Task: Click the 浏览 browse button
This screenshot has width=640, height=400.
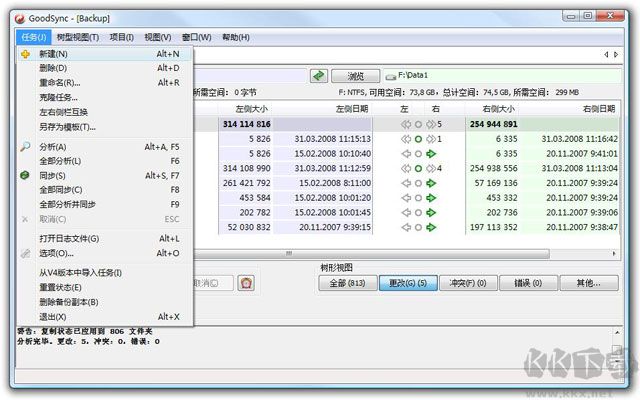Action: pos(356,76)
